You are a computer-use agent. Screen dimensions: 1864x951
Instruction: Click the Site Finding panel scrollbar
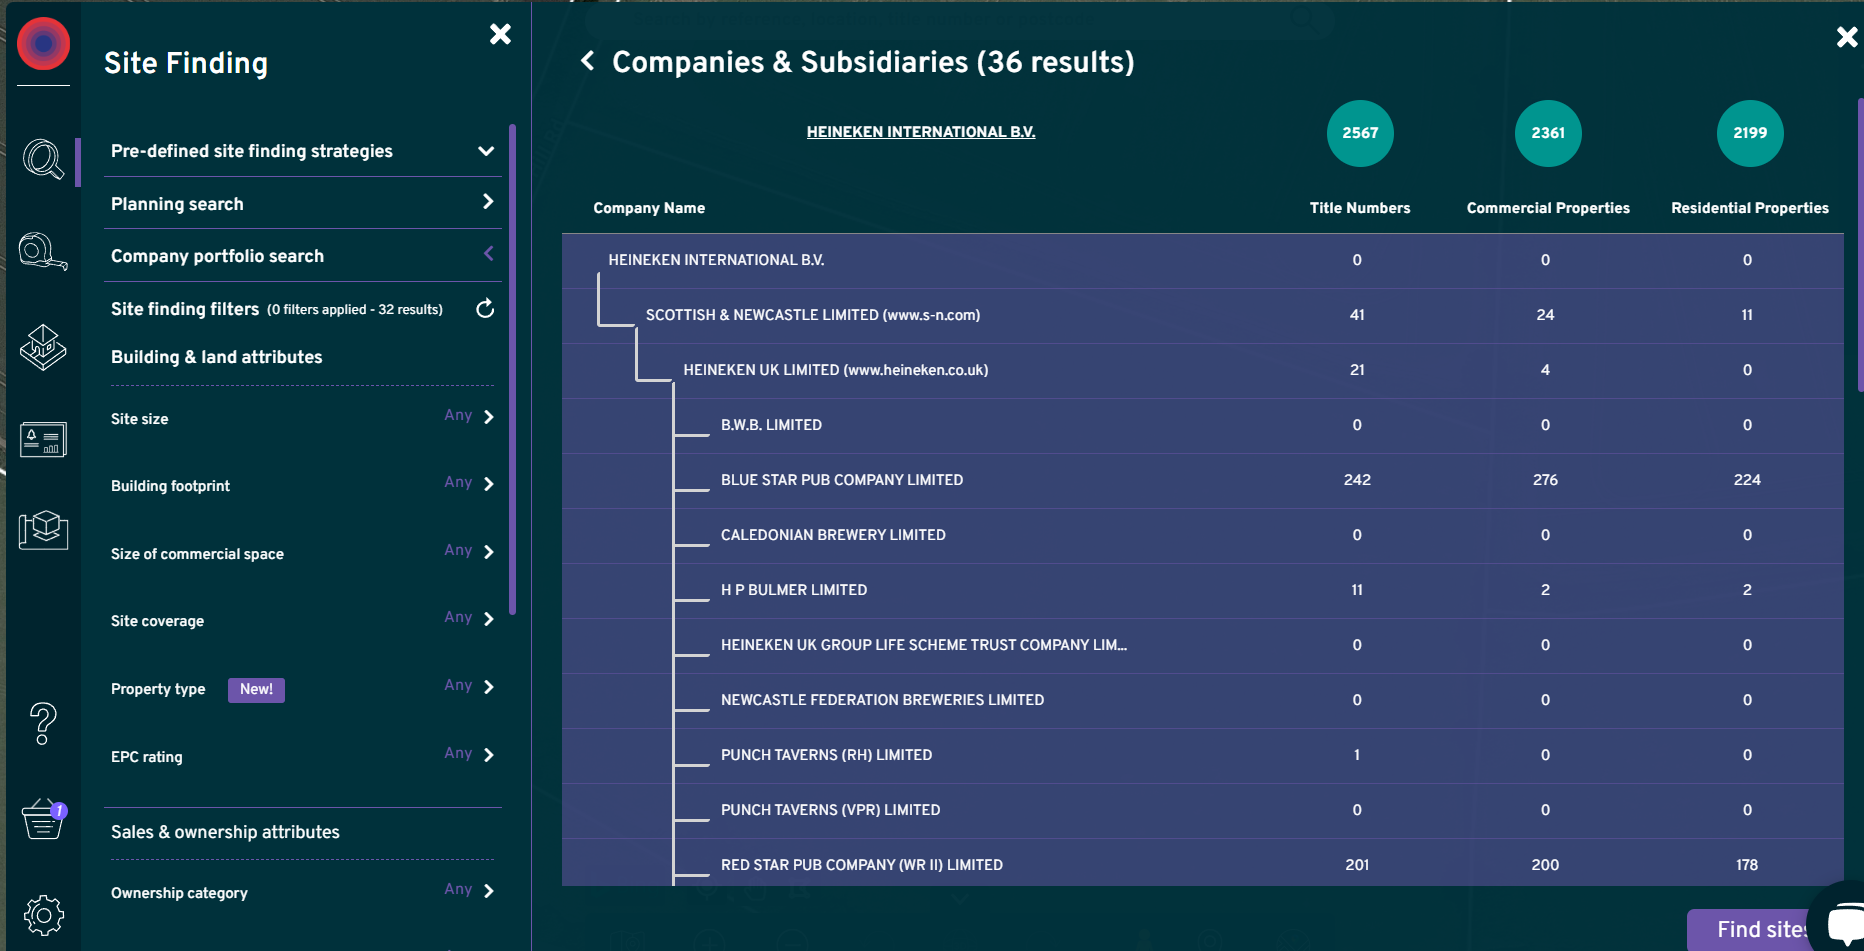tap(512, 370)
